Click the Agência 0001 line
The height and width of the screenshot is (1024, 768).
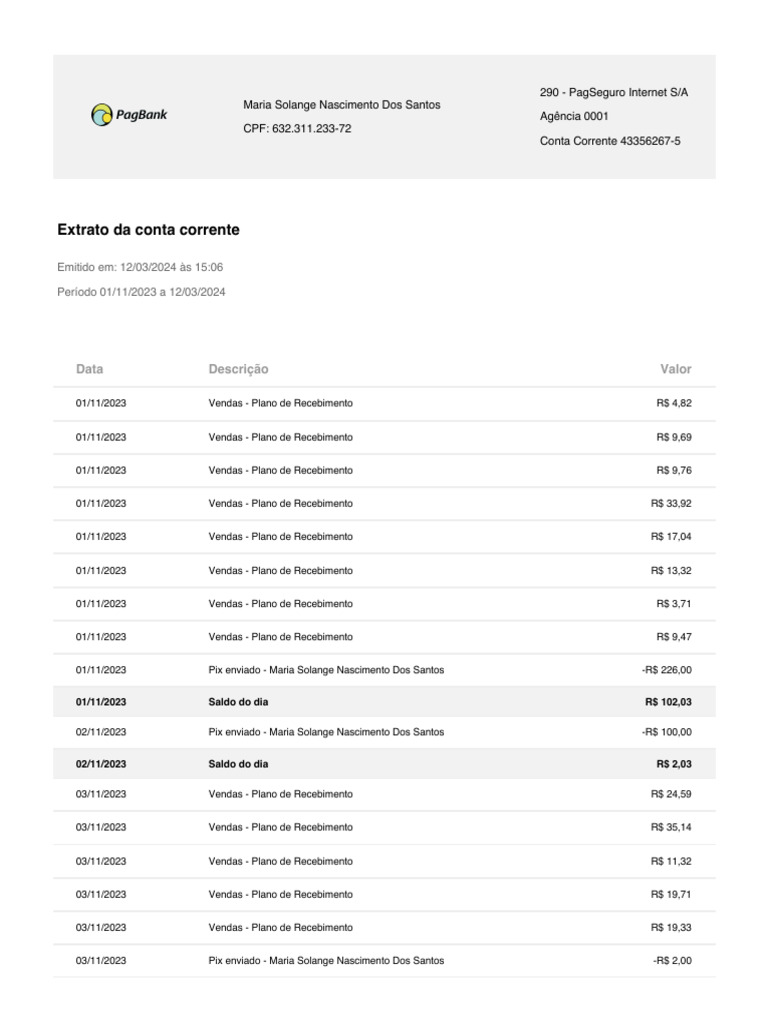(x=574, y=116)
